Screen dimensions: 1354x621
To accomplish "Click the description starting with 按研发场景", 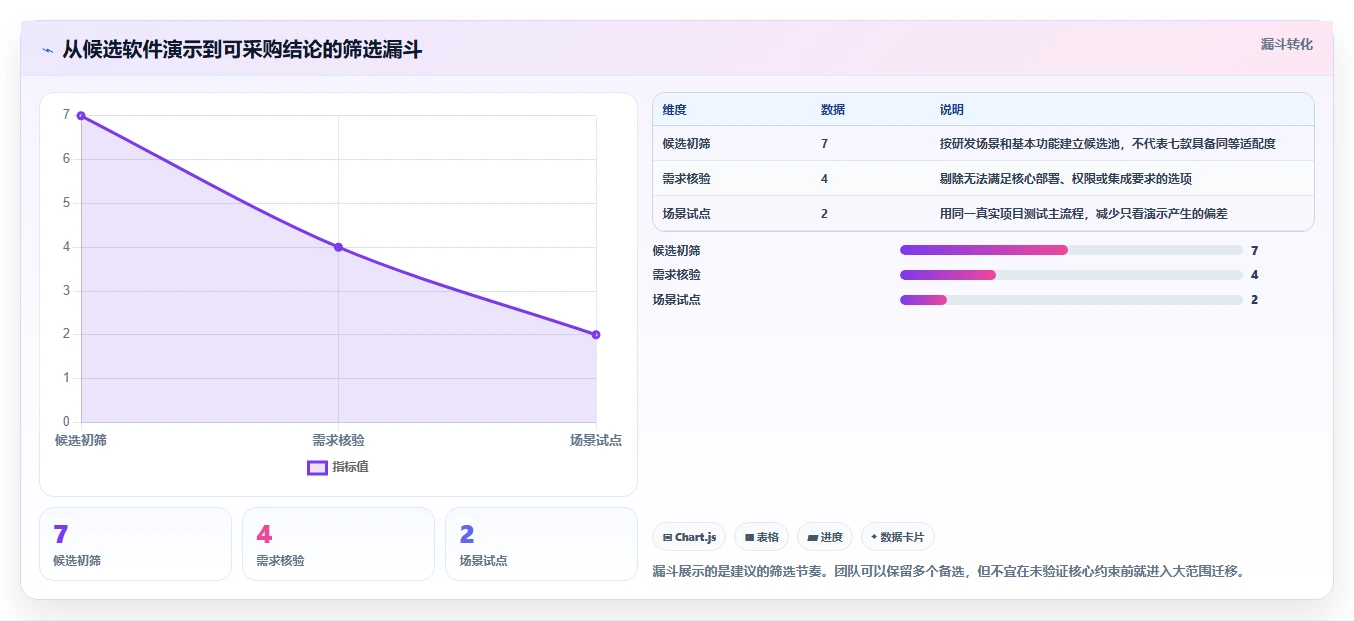I will (x=1108, y=144).
